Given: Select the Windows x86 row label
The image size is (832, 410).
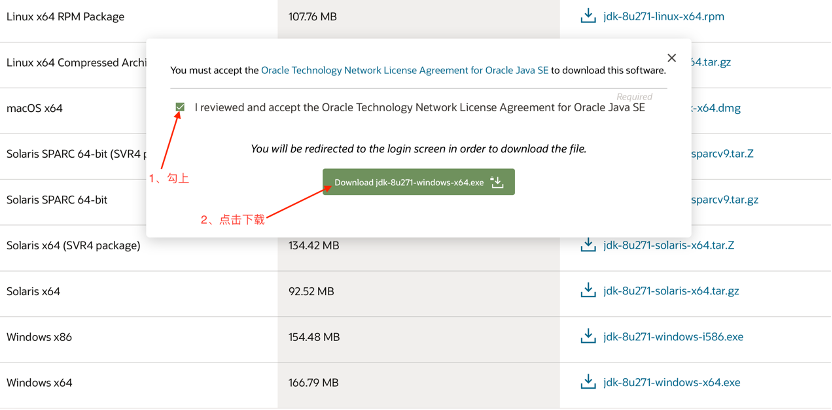Looking at the screenshot, I should click(39, 337).
